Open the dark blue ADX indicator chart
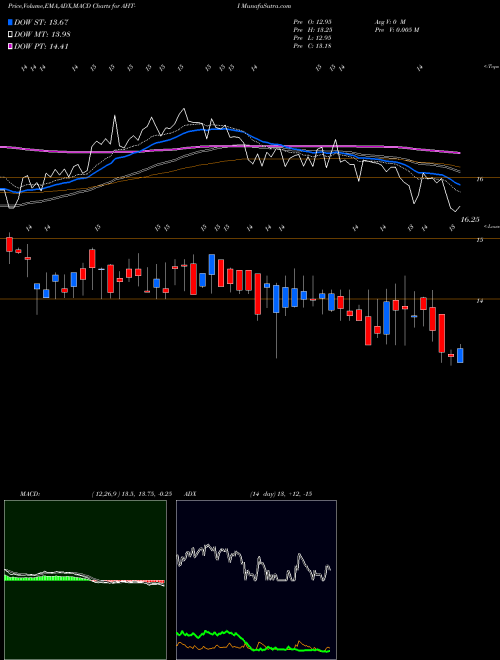 tap(256, 580)
